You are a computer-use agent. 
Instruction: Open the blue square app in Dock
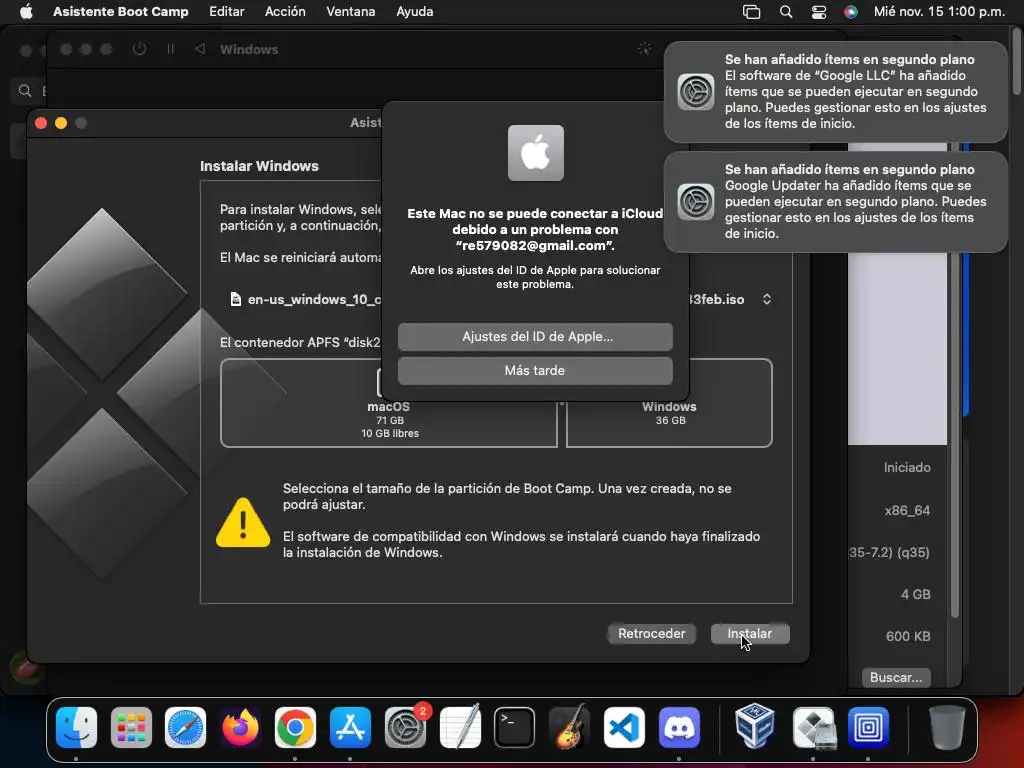868,727
